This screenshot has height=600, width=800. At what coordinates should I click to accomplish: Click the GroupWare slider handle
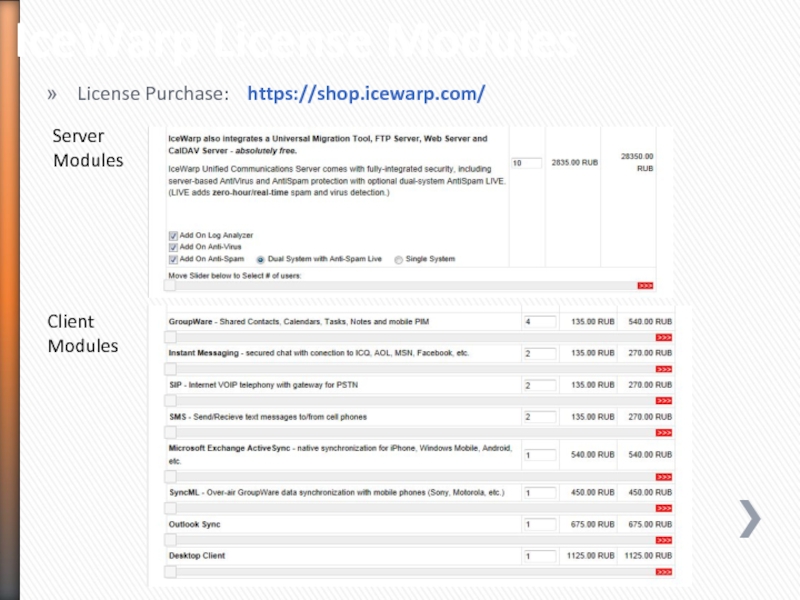(170, 337)
